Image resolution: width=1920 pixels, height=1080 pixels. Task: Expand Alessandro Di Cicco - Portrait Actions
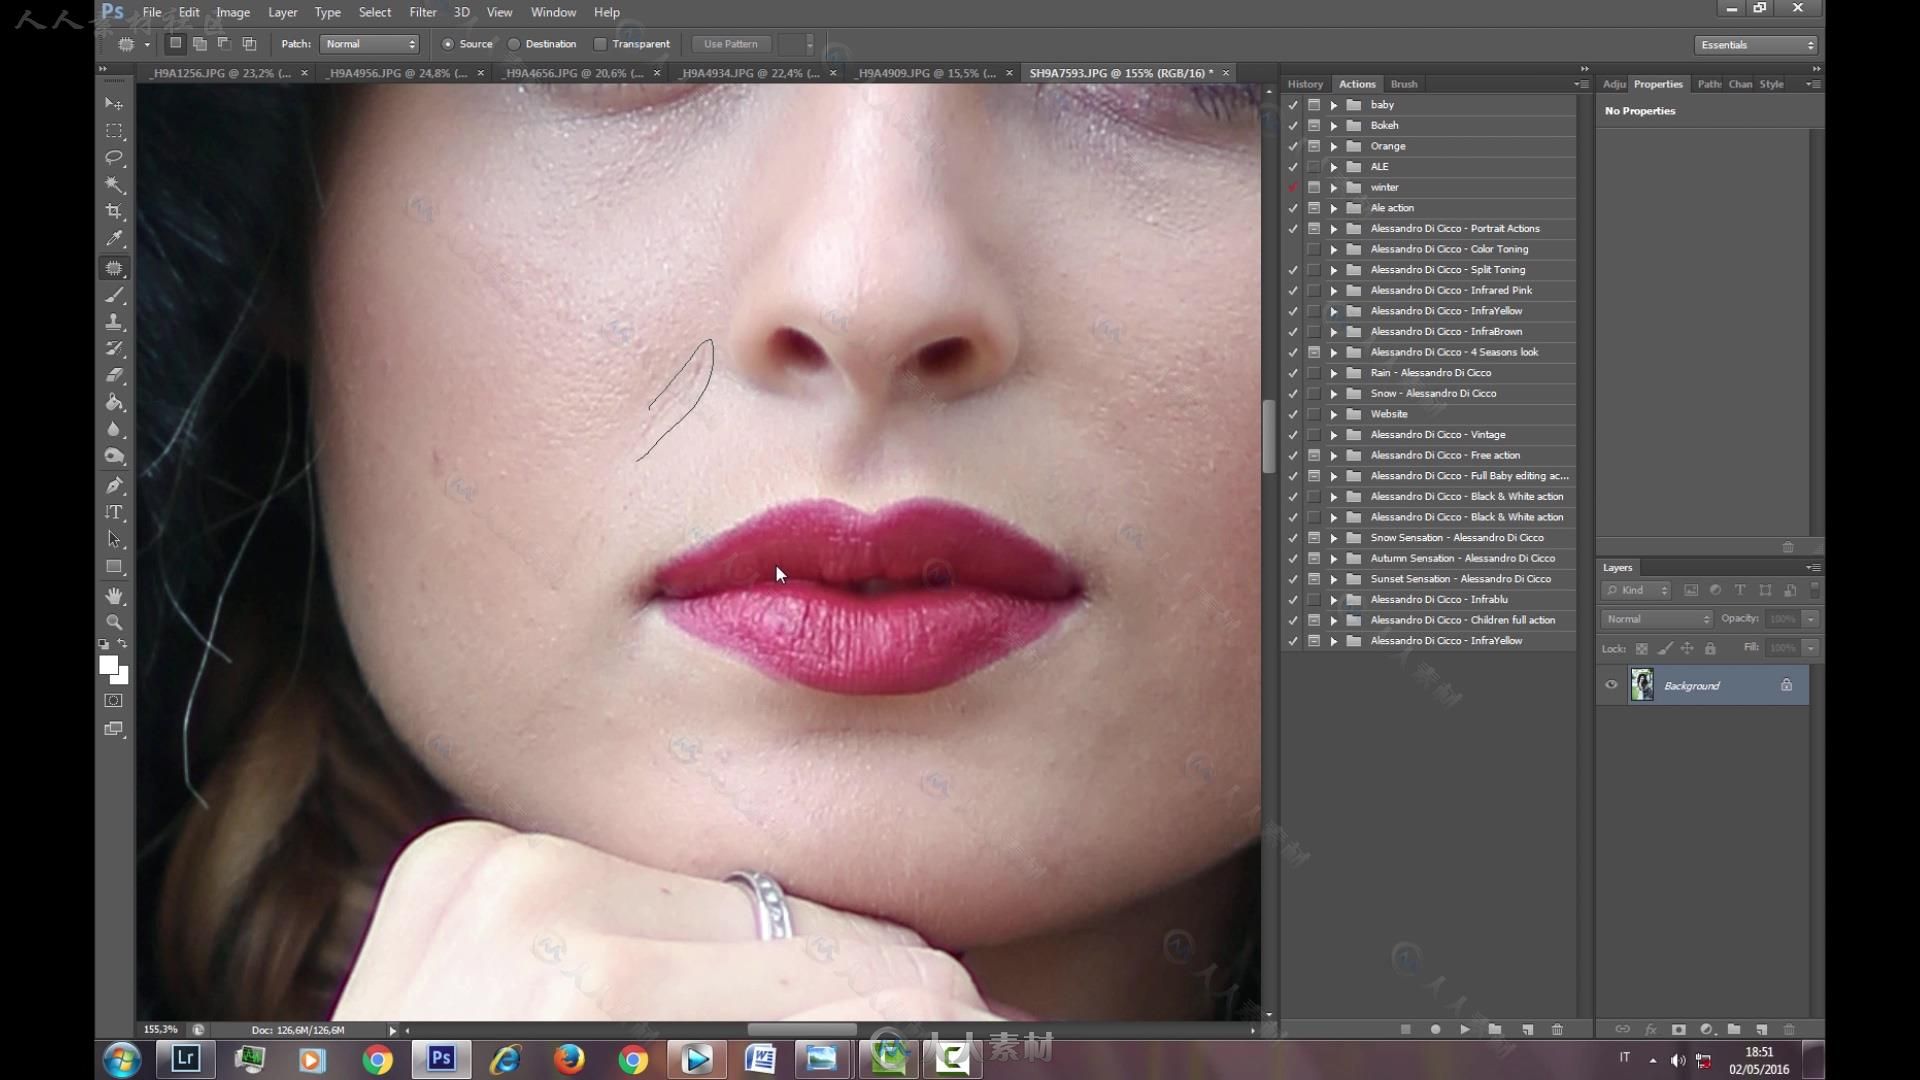[x=1334, y=229]
